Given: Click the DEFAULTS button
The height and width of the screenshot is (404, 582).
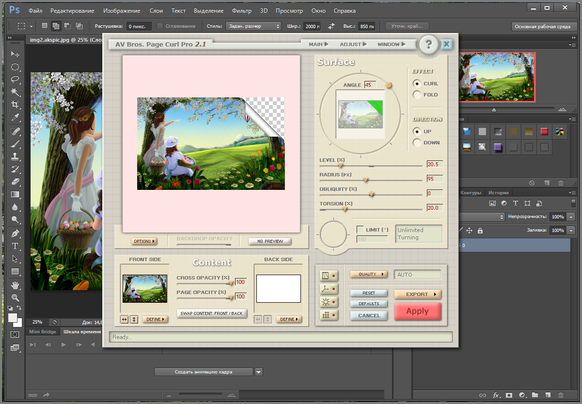Looking at the screenshot, I should click(369, 304).
